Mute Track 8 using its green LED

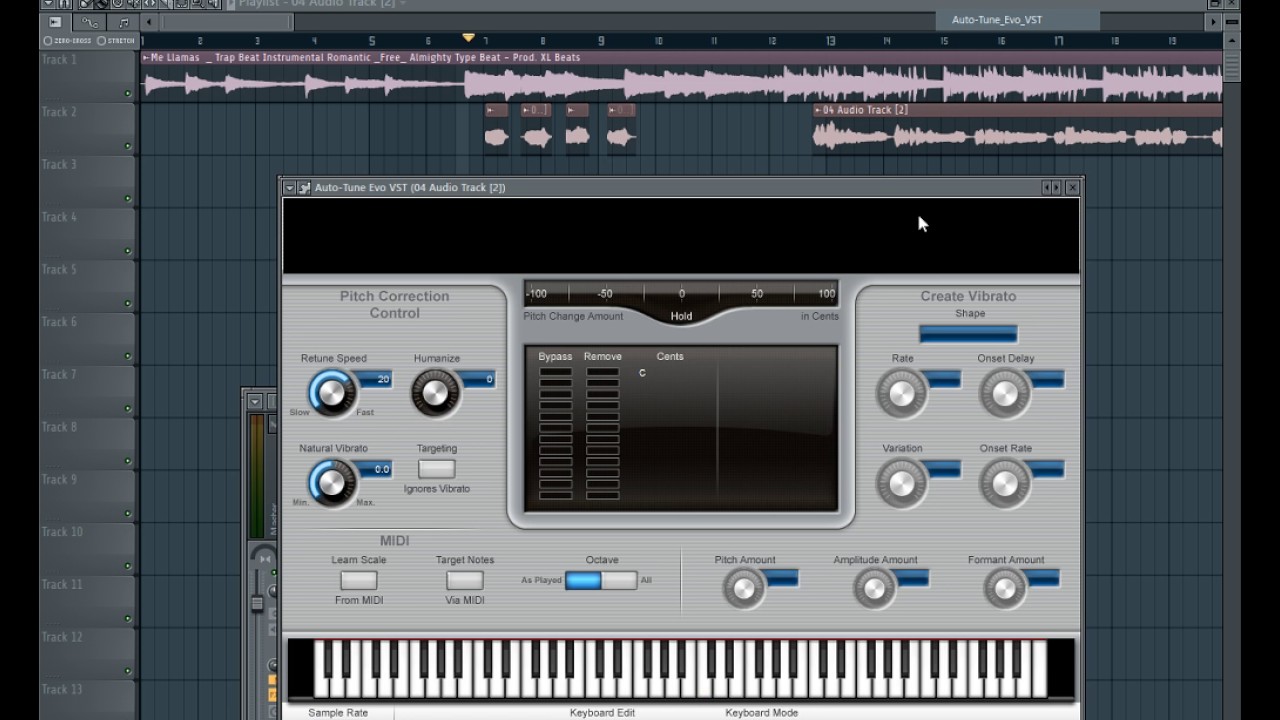point(128,461)
